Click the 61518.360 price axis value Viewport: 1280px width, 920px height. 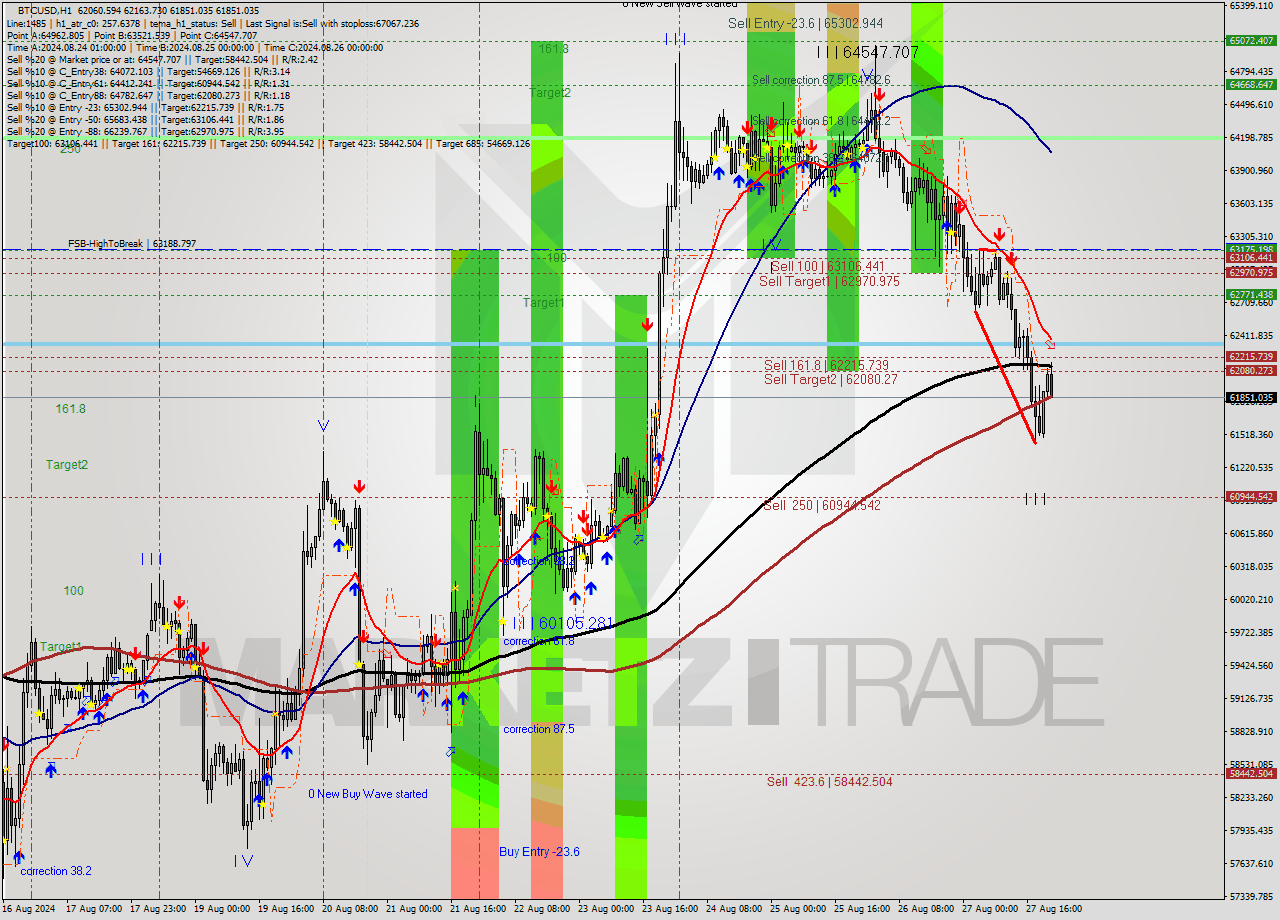tap(1250, 434)
